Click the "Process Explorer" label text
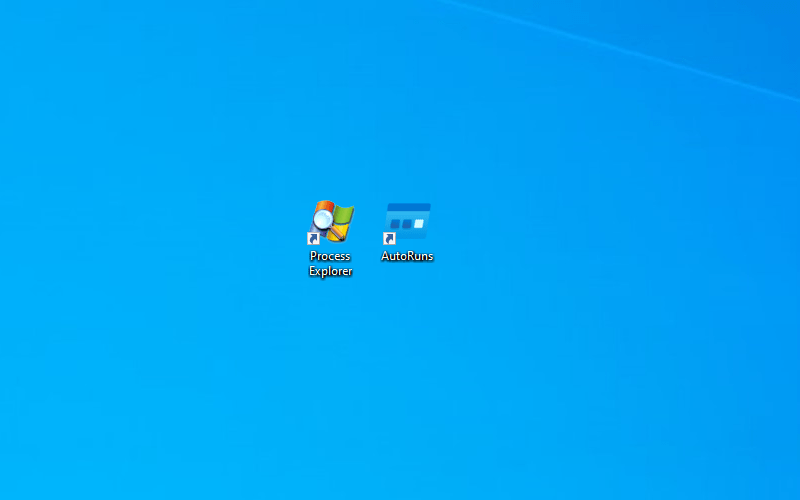 point(330,264)
